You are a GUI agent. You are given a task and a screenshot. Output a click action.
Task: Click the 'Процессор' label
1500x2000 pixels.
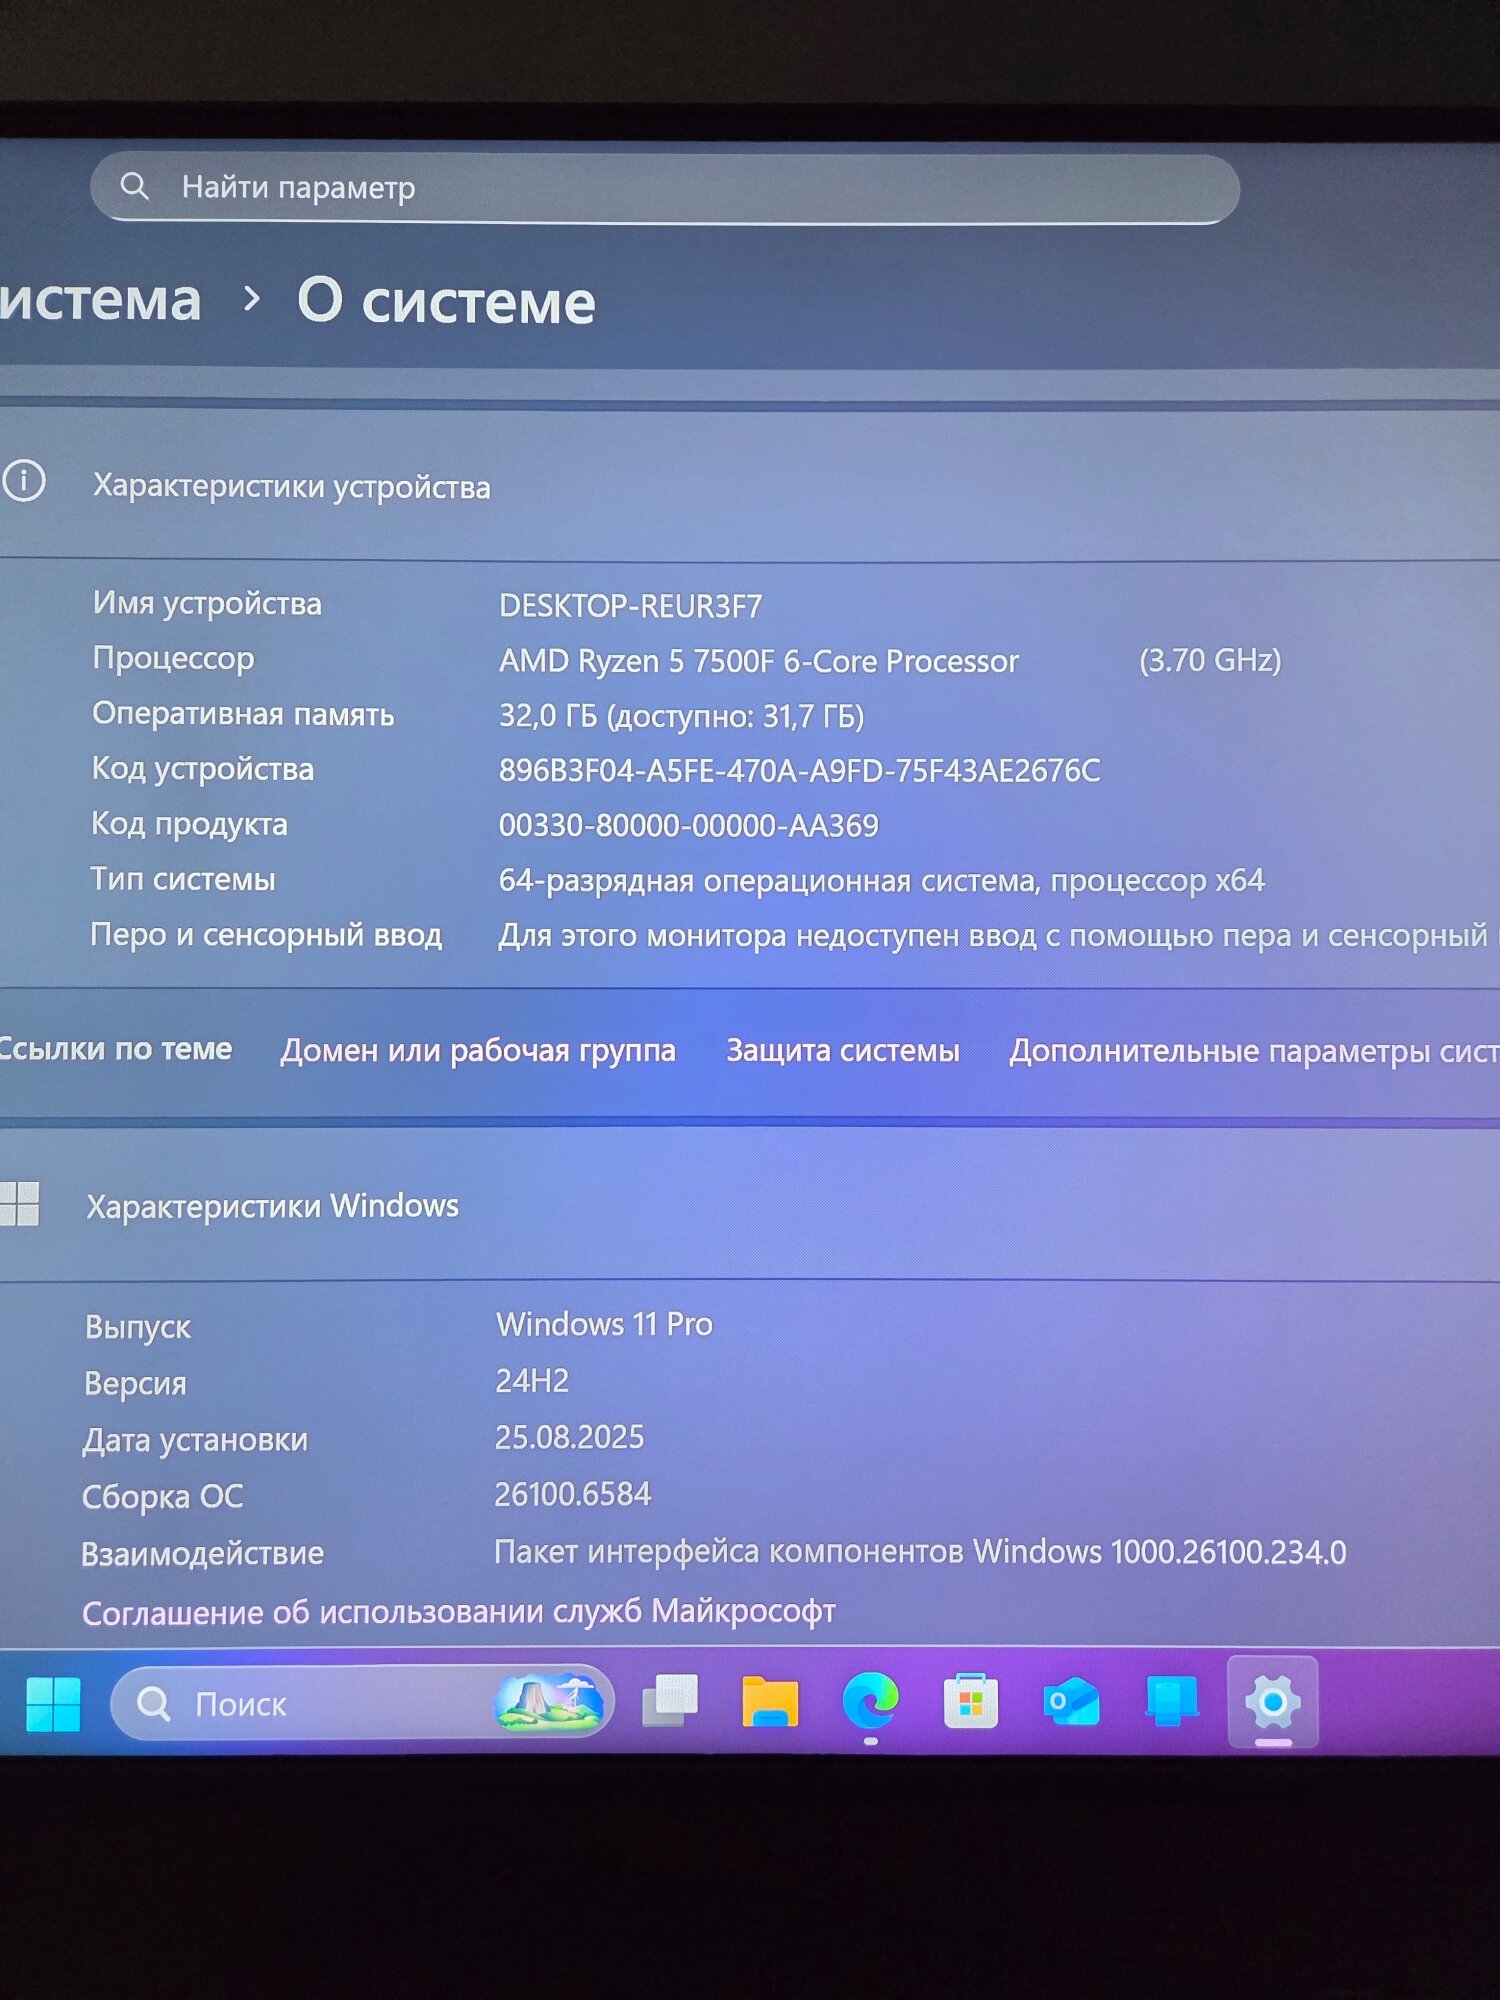pyautogui.click(x=173, y=658)
